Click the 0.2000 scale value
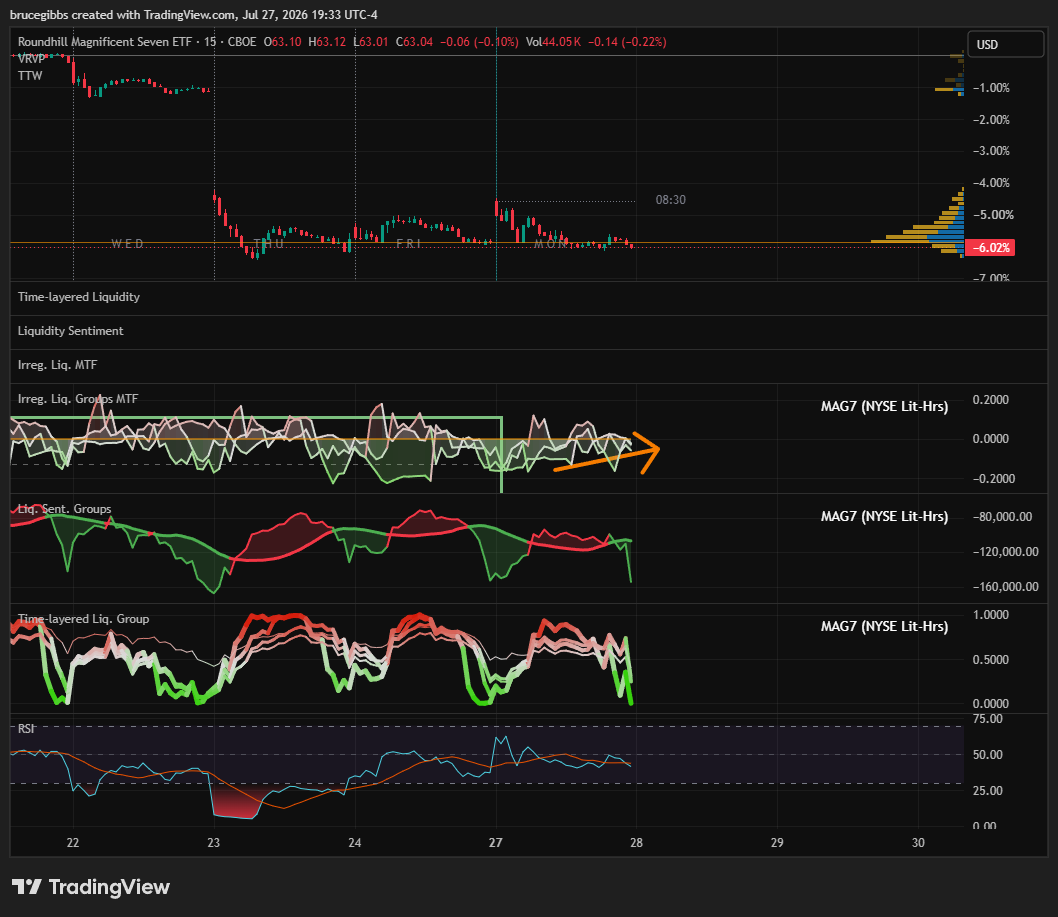The image size is (1058, 917). click(991, 399)
